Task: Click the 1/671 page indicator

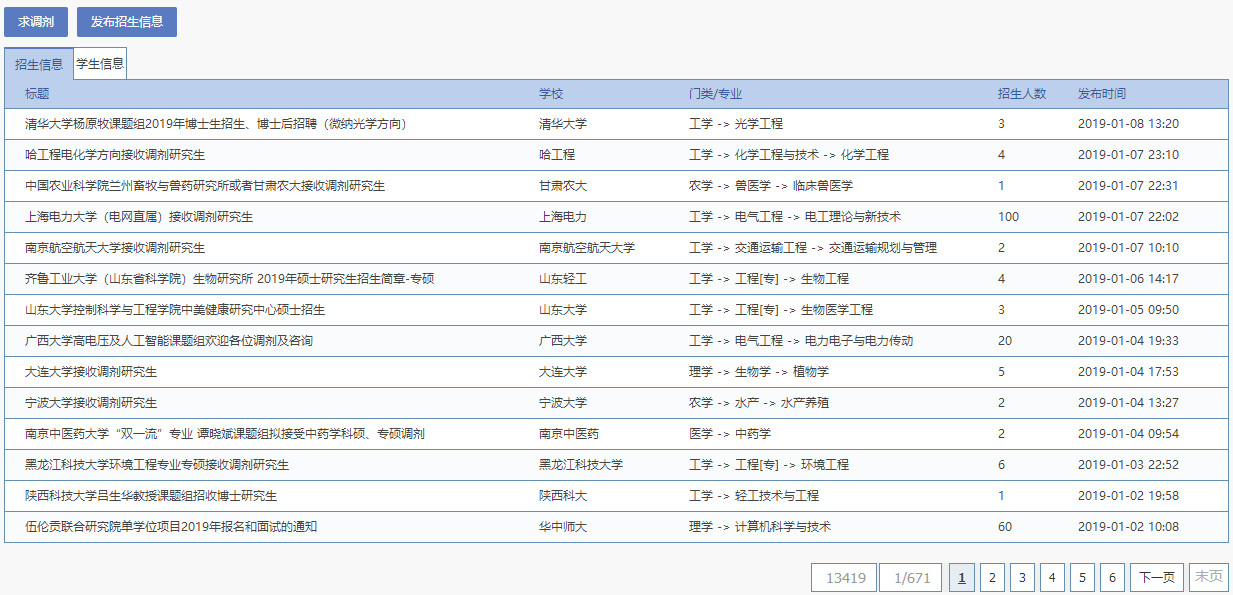Action: click(x=912, y=578)
